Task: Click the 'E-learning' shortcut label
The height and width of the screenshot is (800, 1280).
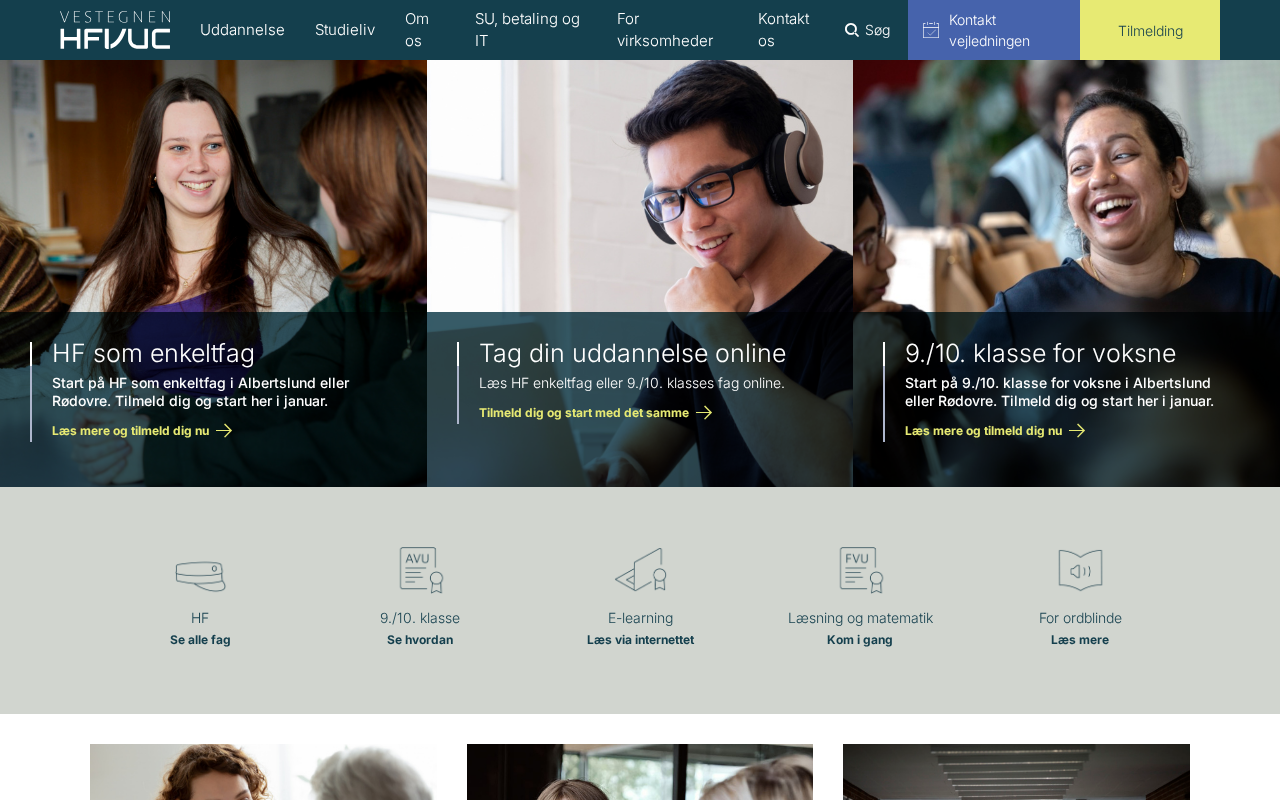Action: (x=640, y=618)
